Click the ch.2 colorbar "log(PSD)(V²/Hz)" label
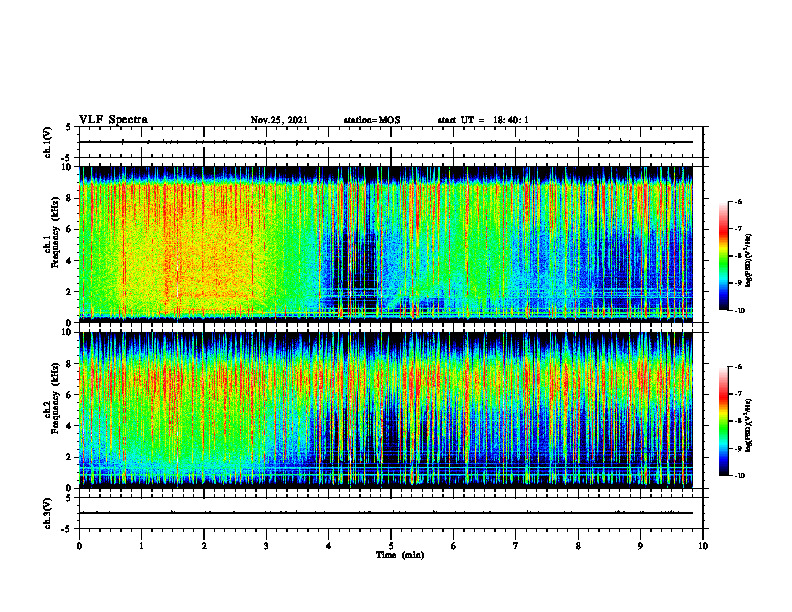Screen dimensions: 792x612 click(749, 426)
